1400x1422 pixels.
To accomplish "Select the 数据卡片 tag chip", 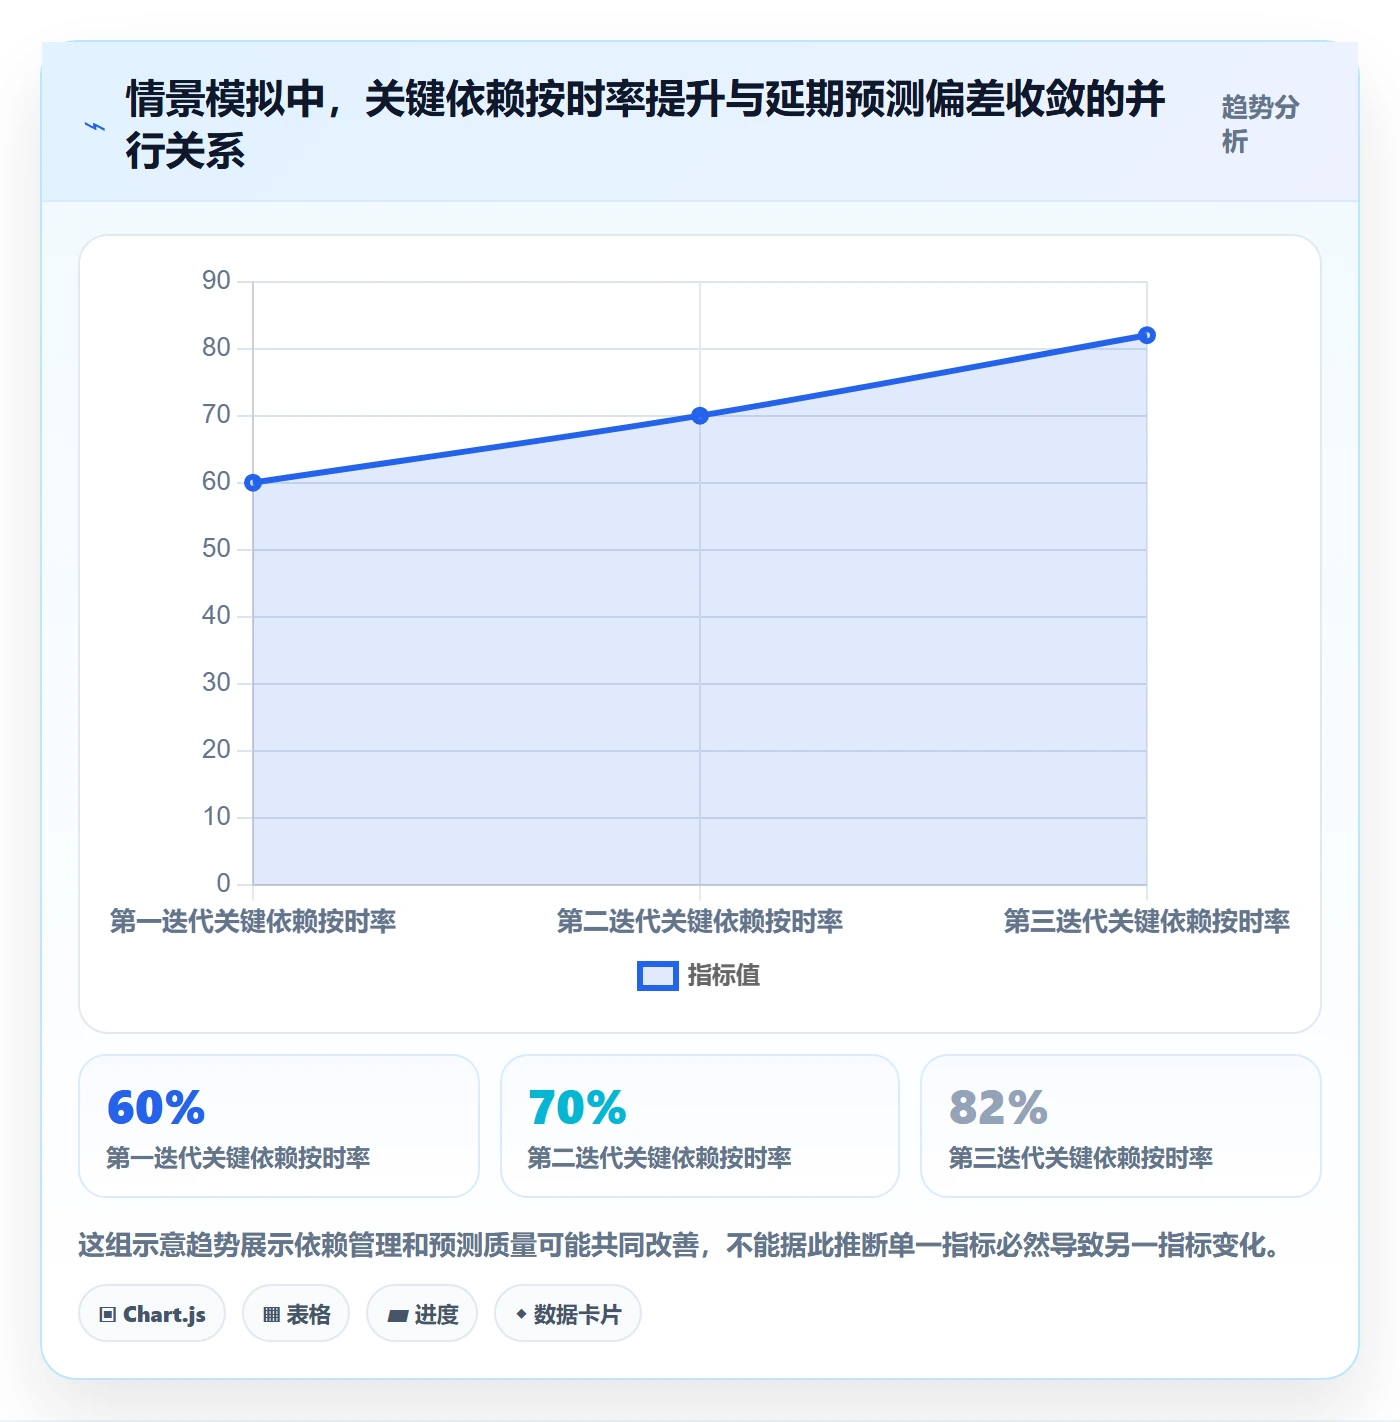I will coord(568,1314).
